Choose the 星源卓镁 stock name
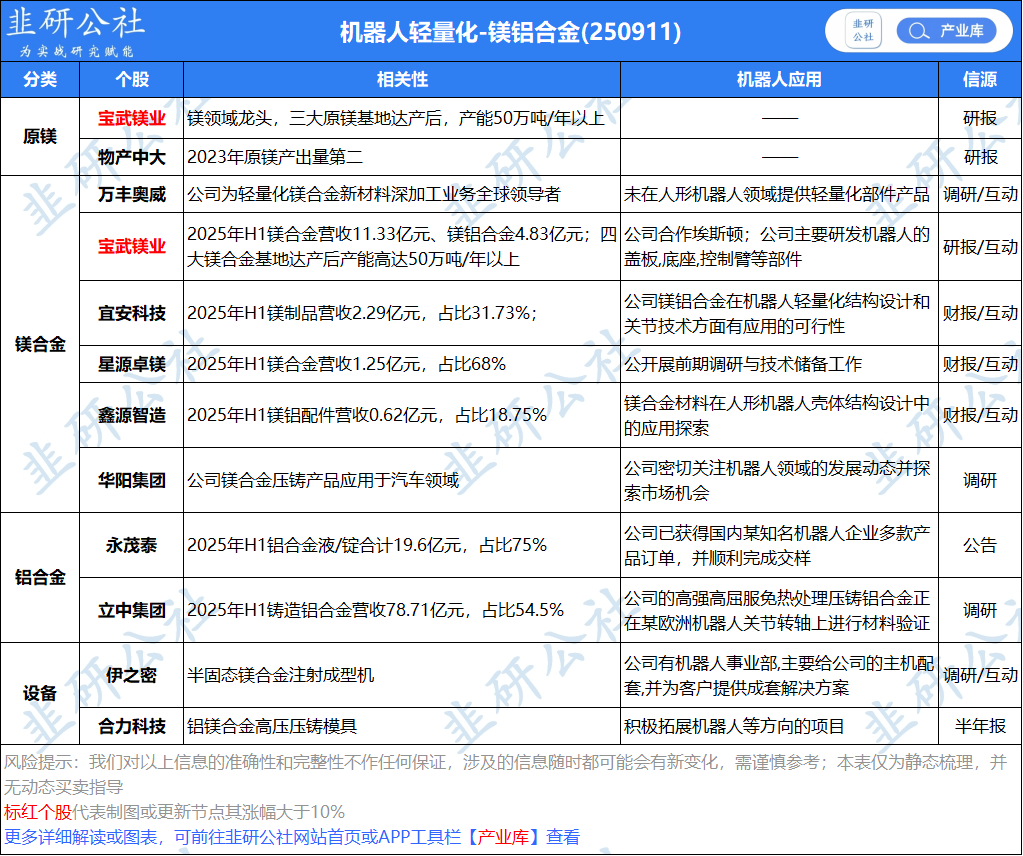 click(x=131, y=364)
